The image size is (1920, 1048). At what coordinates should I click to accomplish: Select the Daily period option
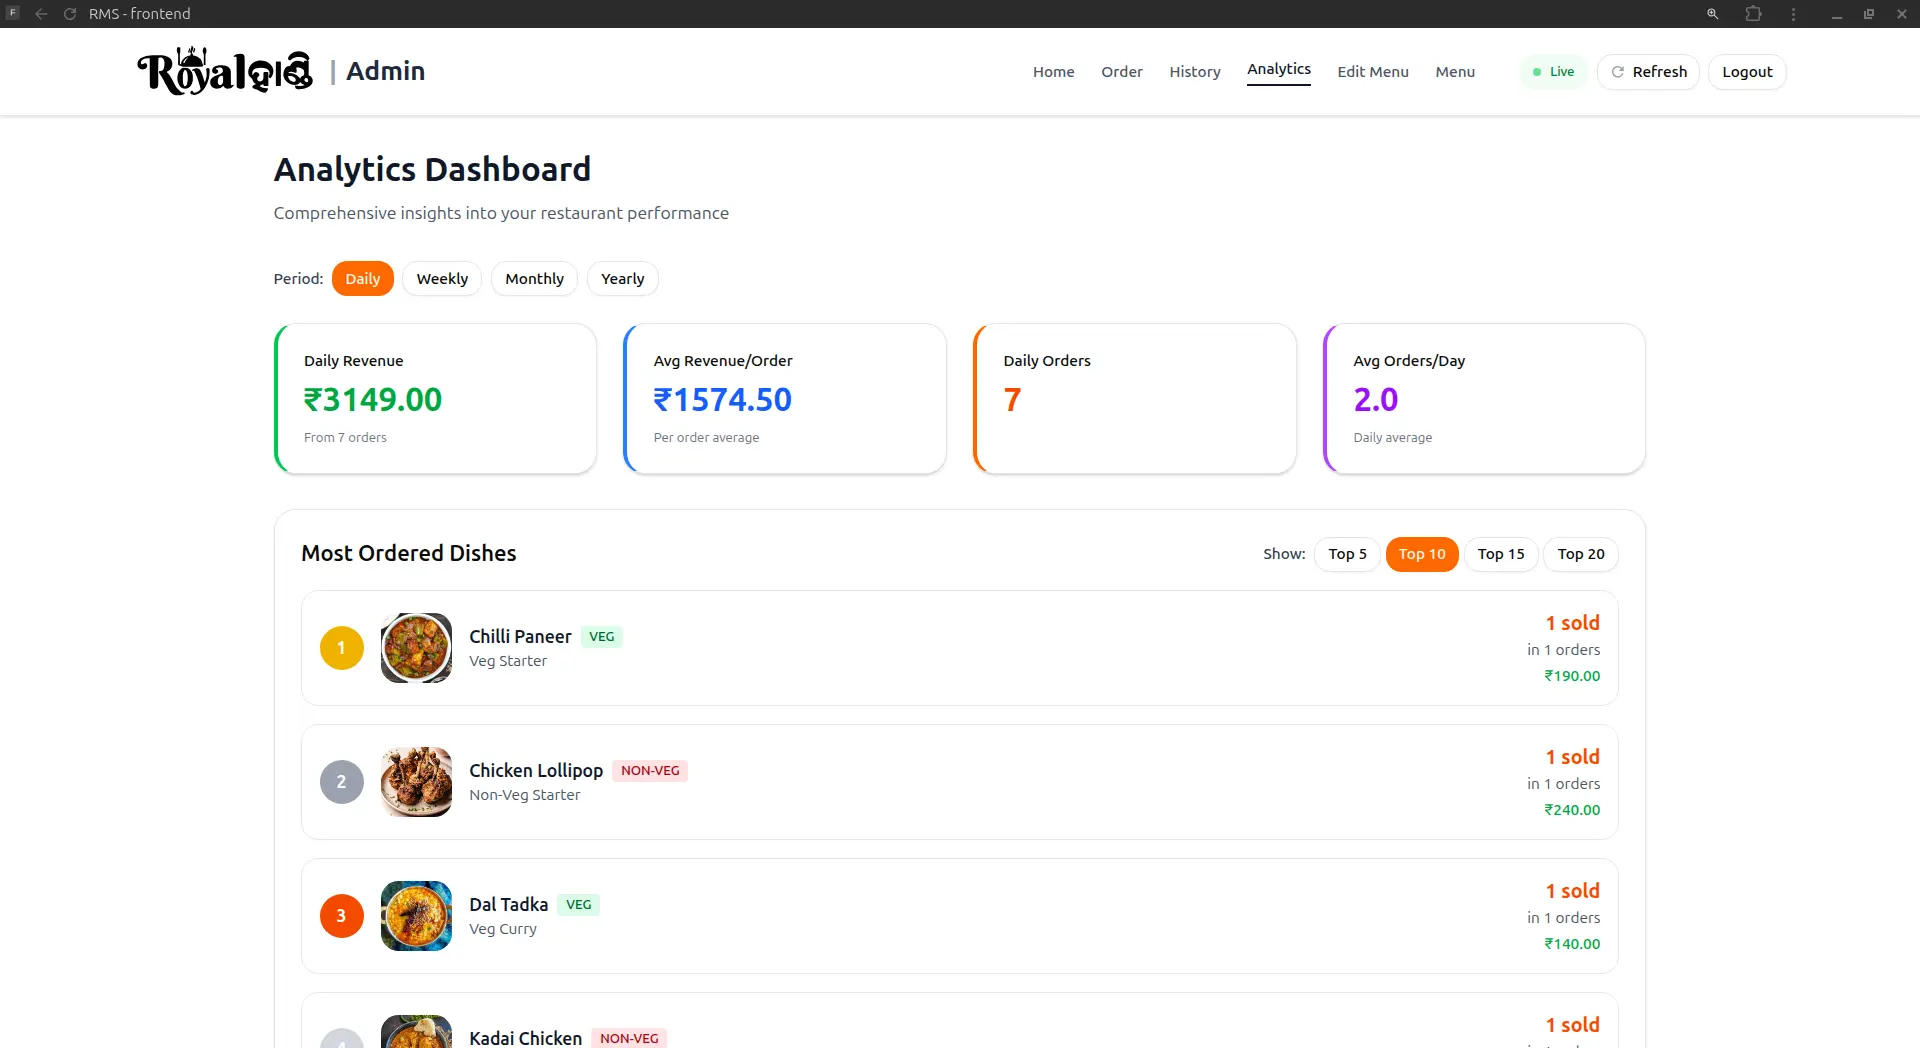[x=362, y=279]
